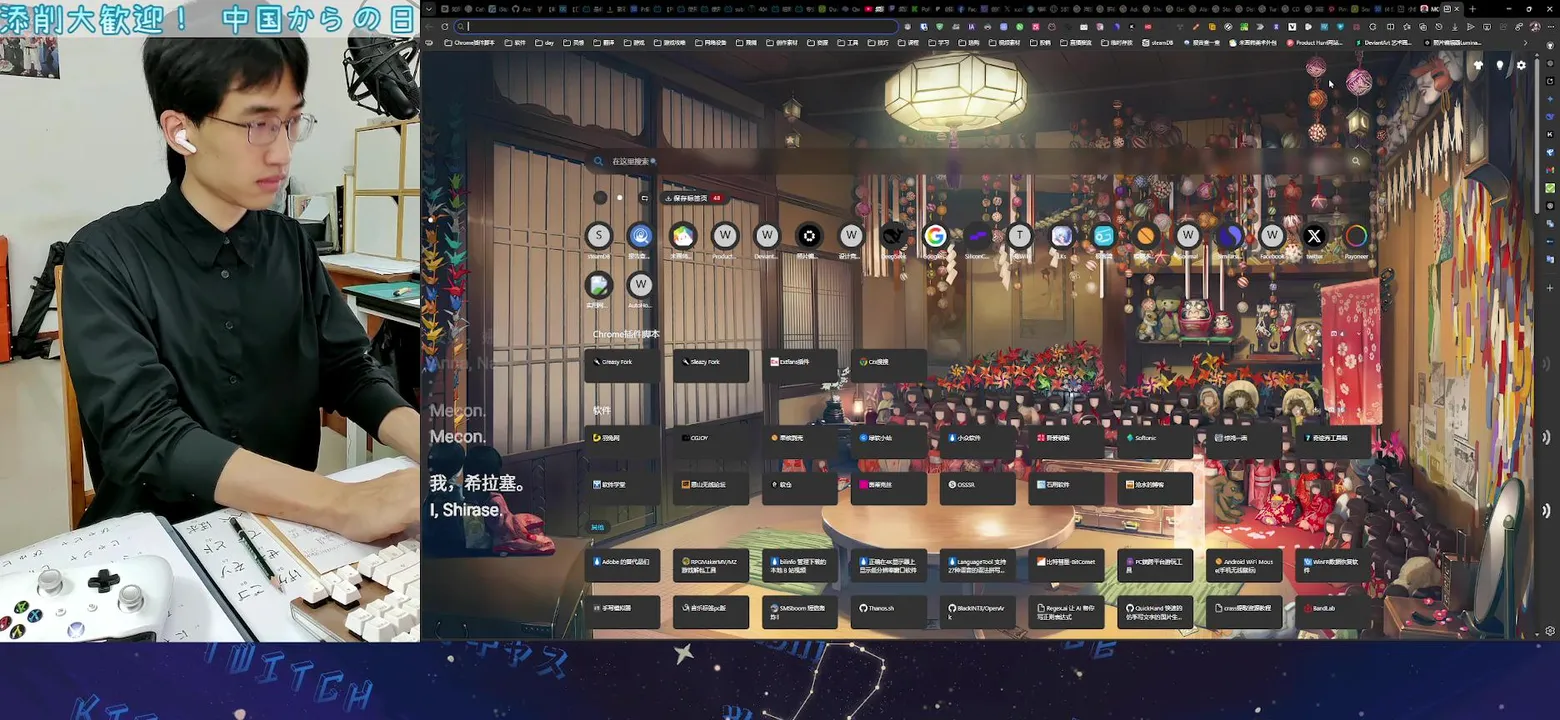The height and width of the screenshot is (720, 1560).
Task: Open the SiliconC... purple speed-dial shortcut
Action: point(977,236)
